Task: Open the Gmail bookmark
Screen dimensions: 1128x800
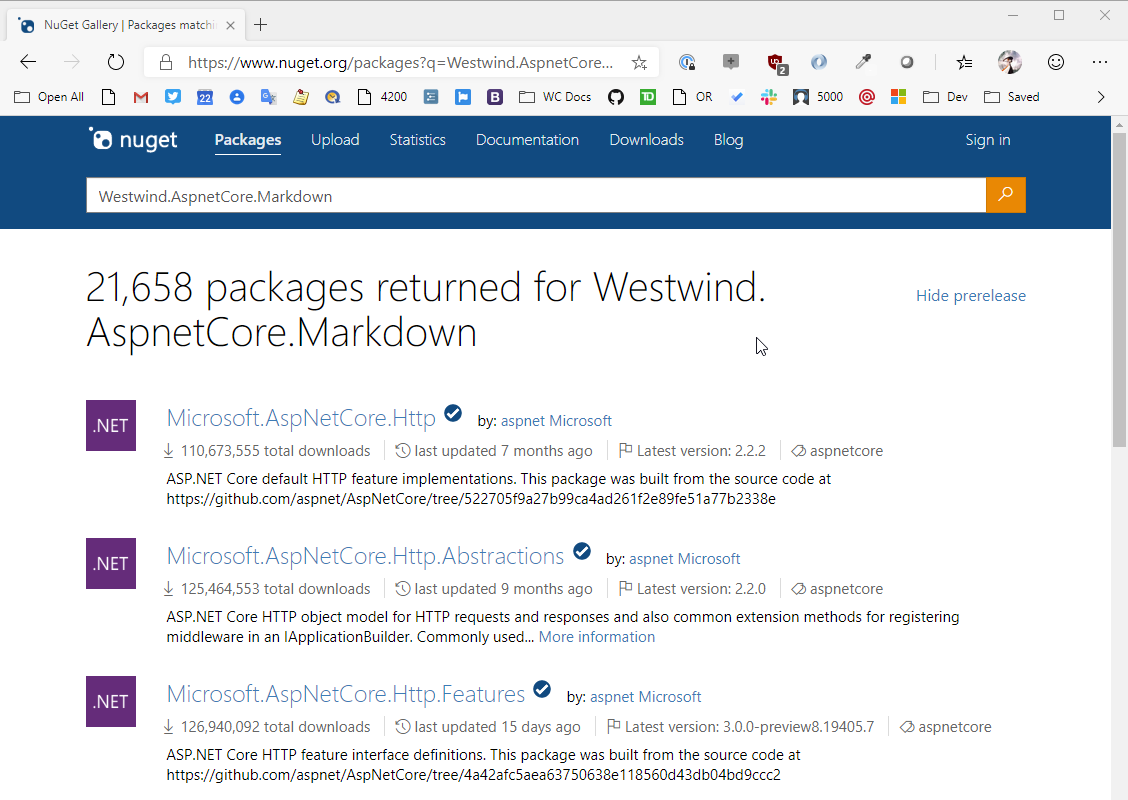Action: pos(141,97)
